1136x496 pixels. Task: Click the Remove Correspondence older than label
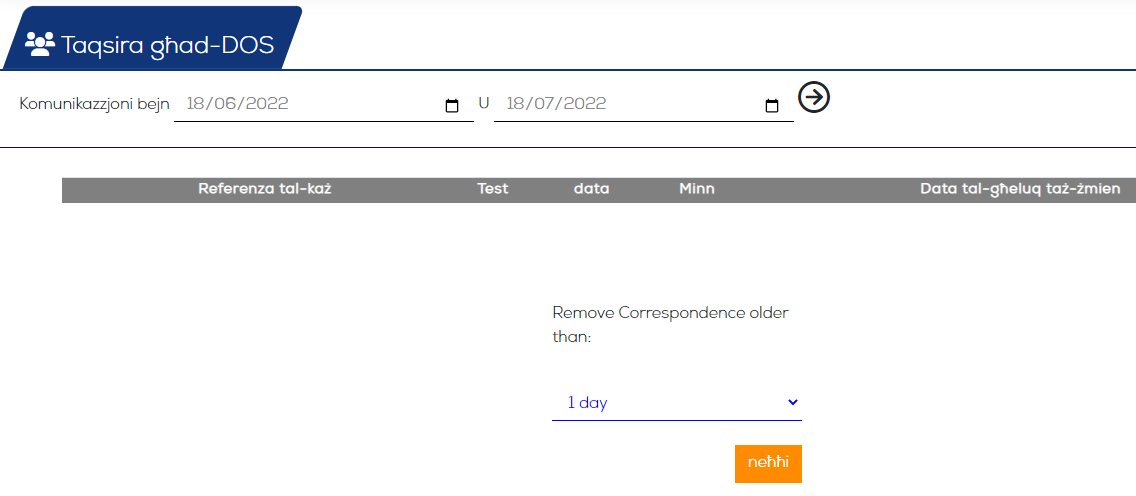[670, 325]
